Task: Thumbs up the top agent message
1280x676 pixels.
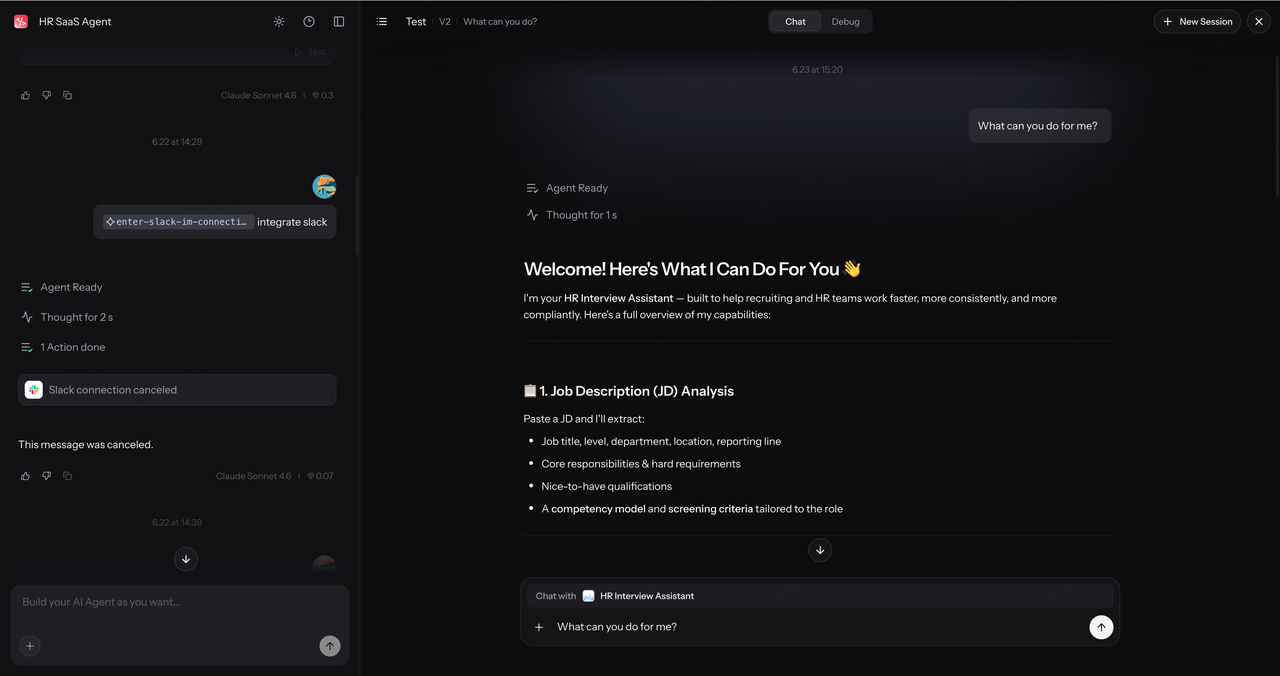Action: coord(26,95)
